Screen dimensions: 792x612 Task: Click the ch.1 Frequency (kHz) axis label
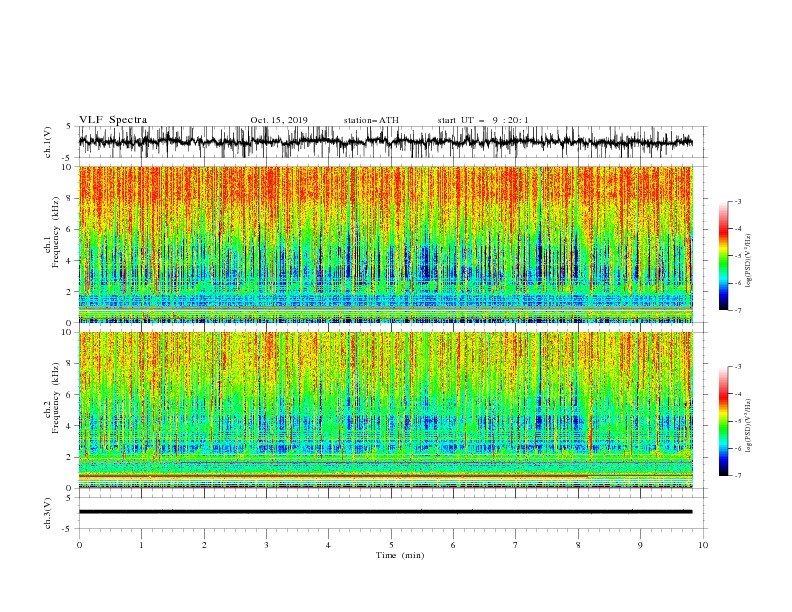pyautogui.click(x=52, y=233)
